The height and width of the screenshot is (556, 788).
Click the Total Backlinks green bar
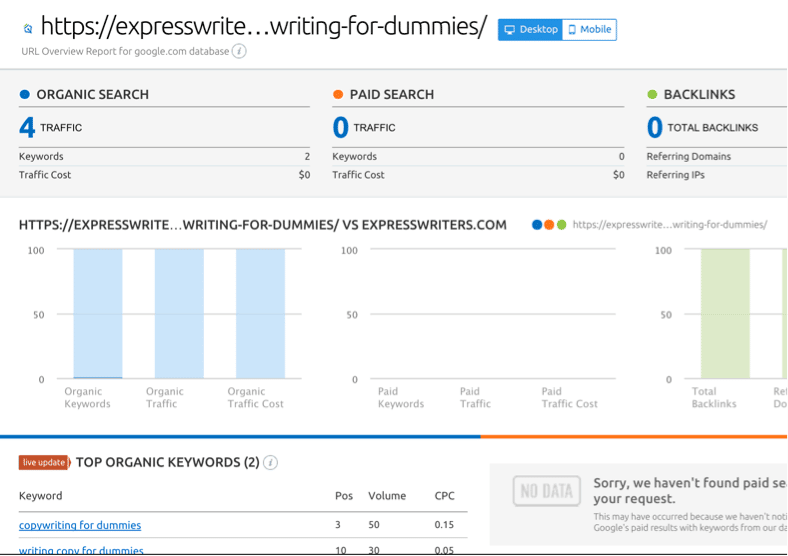click(x=725, y=314)
